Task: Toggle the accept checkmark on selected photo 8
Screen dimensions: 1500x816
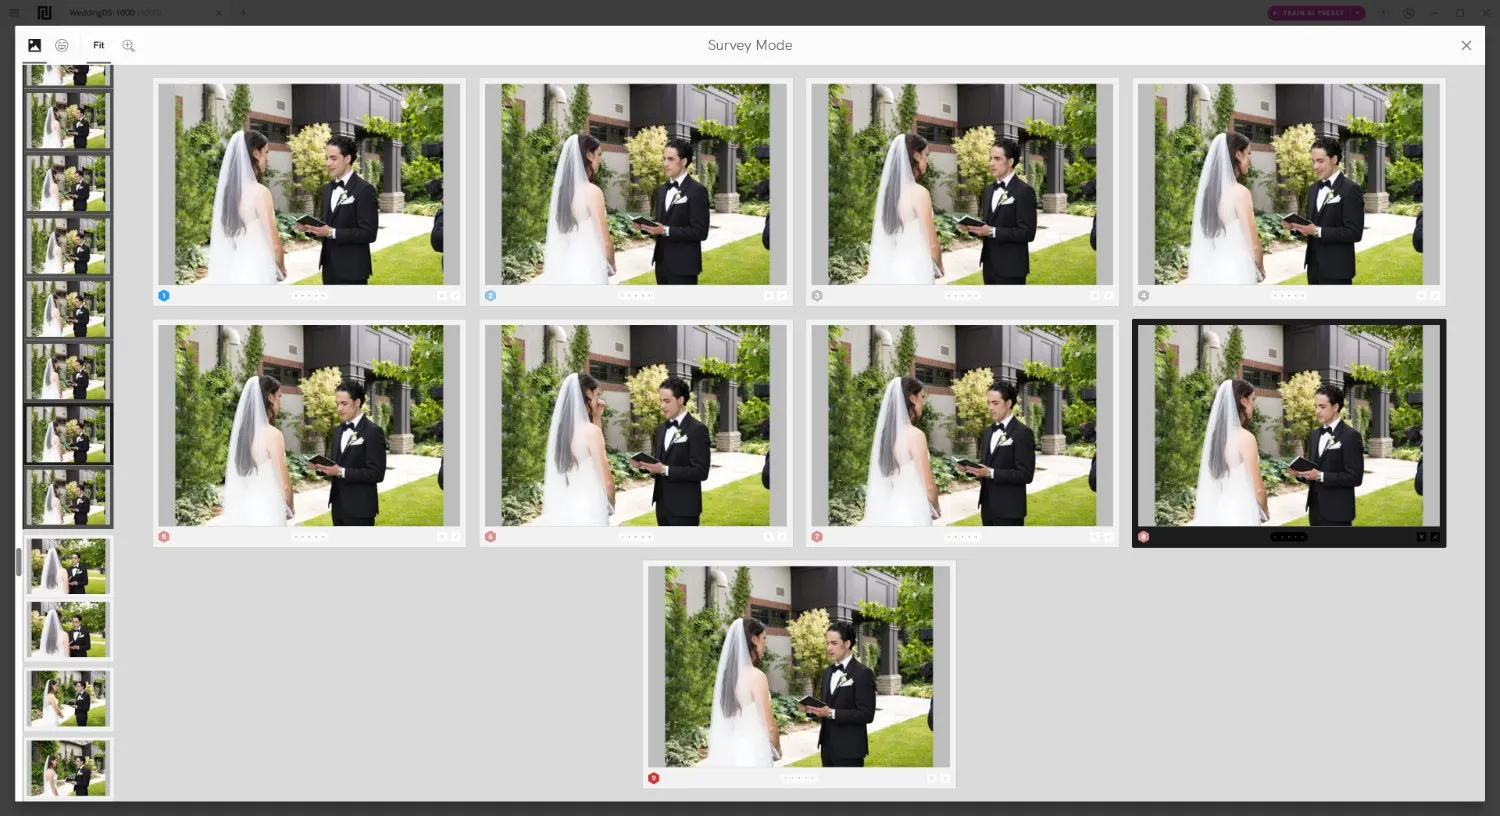Action: 1435,537
